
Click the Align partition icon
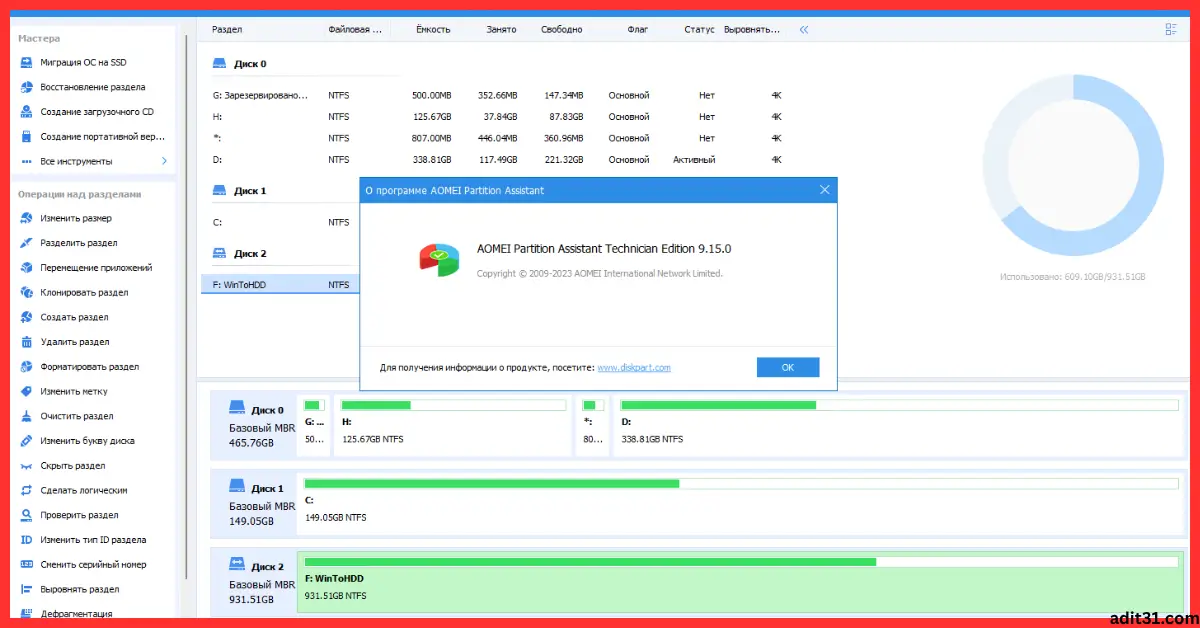coord(28,589)
